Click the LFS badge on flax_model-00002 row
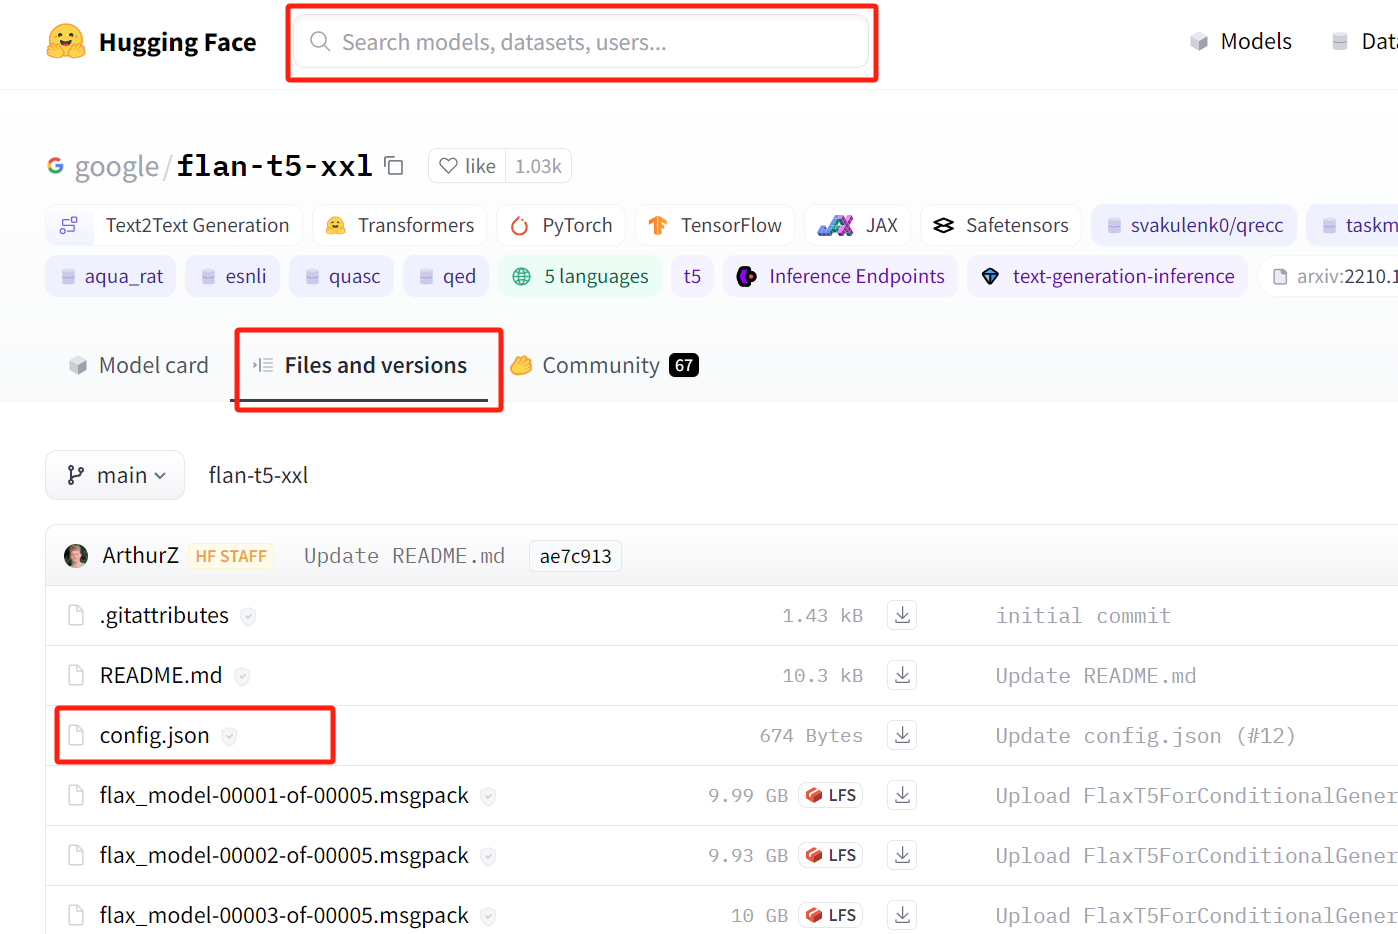This screenshot has width=1398, height=934. click(x=831, y=855)
